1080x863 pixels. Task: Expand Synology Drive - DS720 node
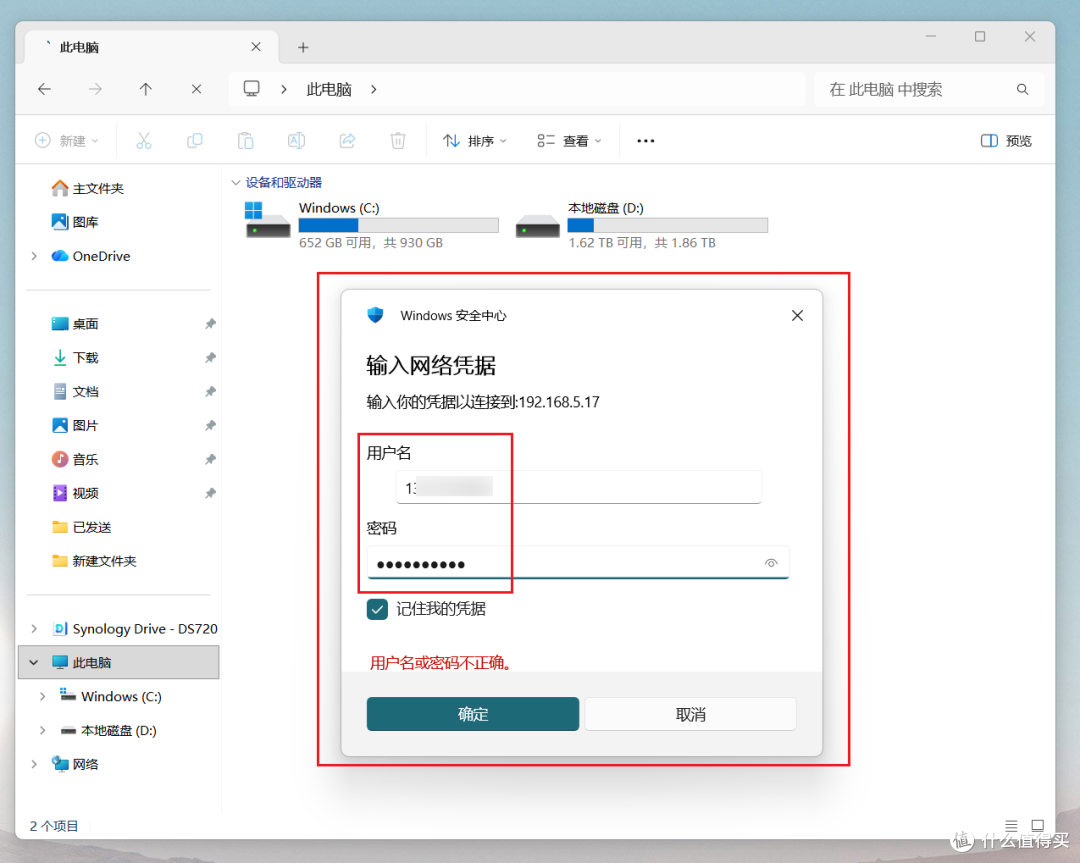click(34, 629)
